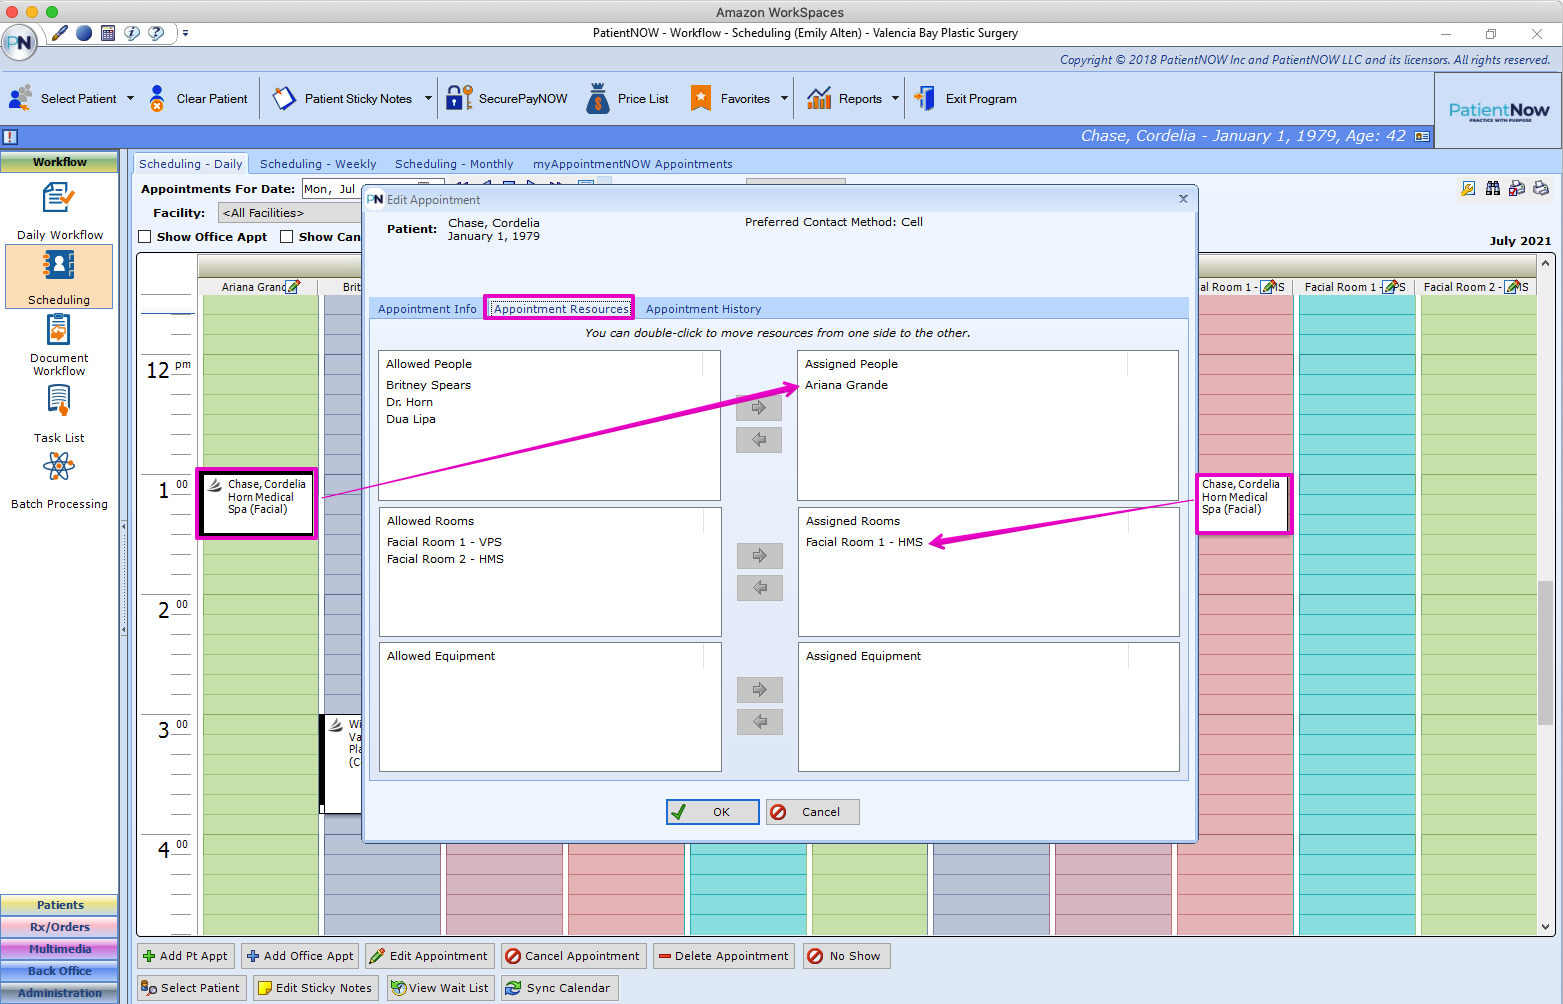This screenshot has width=1563, height=1004.
Task: Click the scheduler vertical scrollbar
Action: [x=1546, y=653]
